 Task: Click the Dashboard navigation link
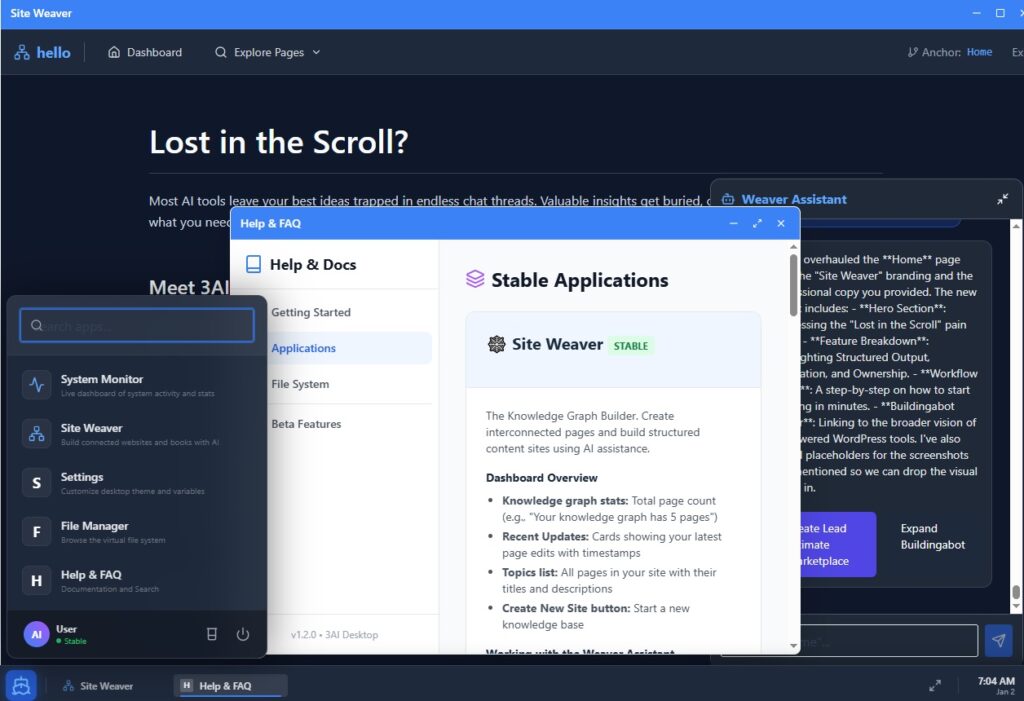click(x=145, y=52)
